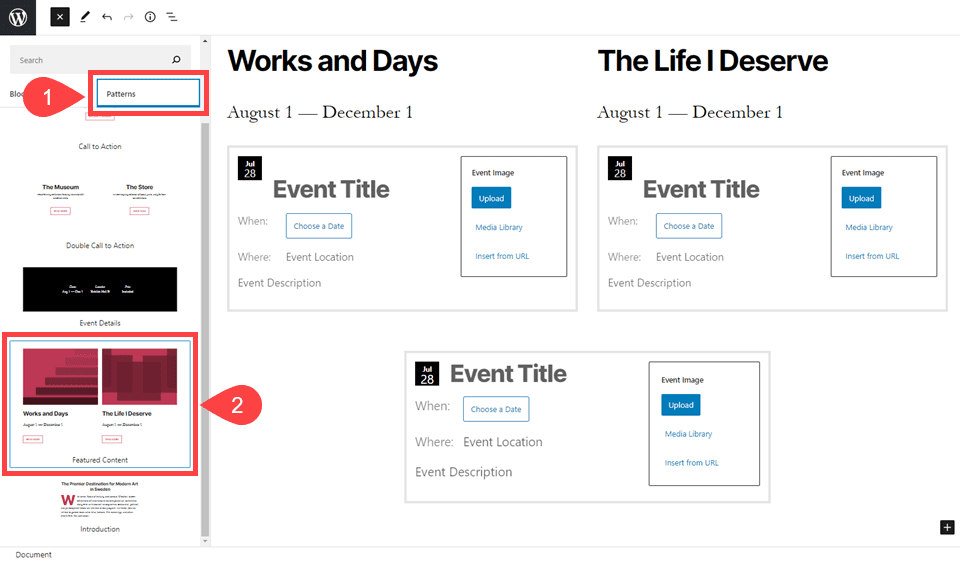Click Insert from URL in bottom event
This screenshot has height=561, width=960.
tap(691, 463)
